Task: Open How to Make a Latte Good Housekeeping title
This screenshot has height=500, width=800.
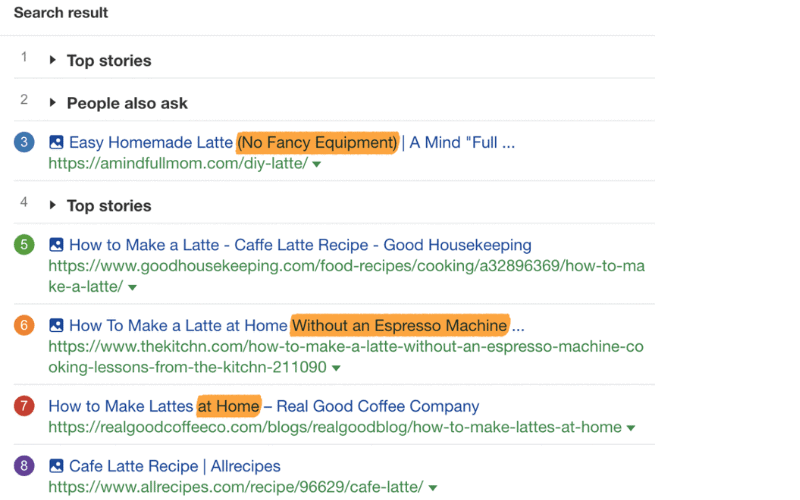Action: 300,245
